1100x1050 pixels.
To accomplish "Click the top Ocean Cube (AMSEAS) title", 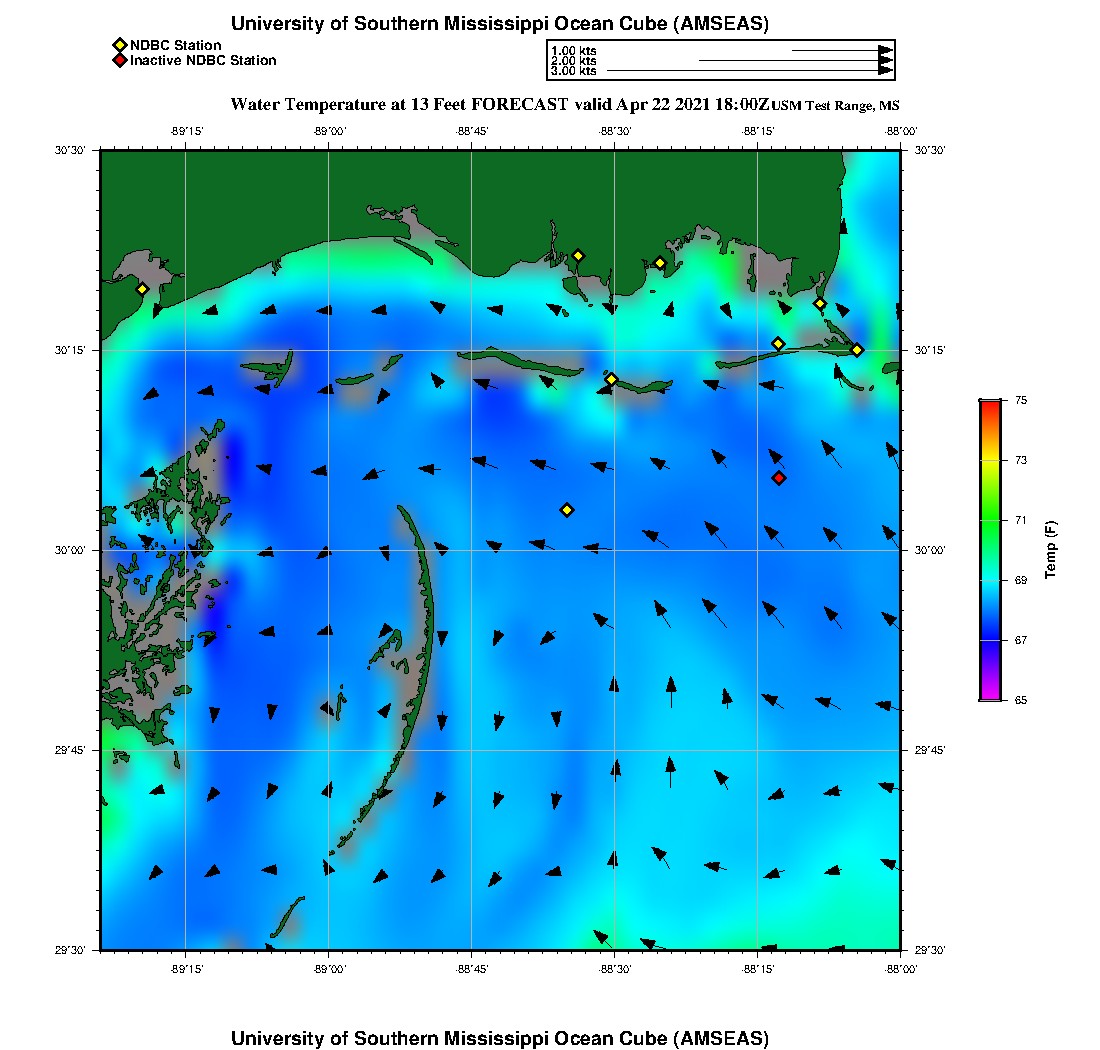I will (500, 24).
